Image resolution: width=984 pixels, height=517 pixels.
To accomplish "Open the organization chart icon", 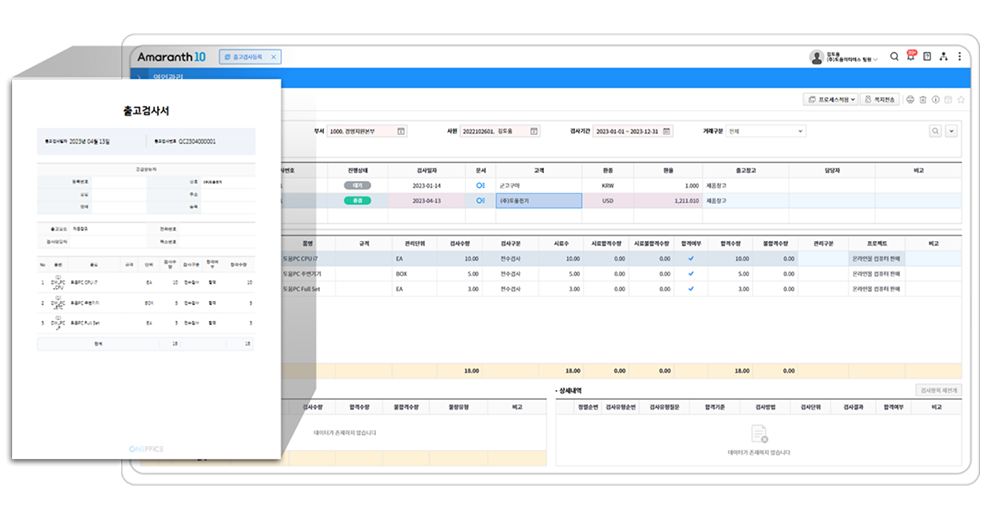I will click(x=943, y=56).
